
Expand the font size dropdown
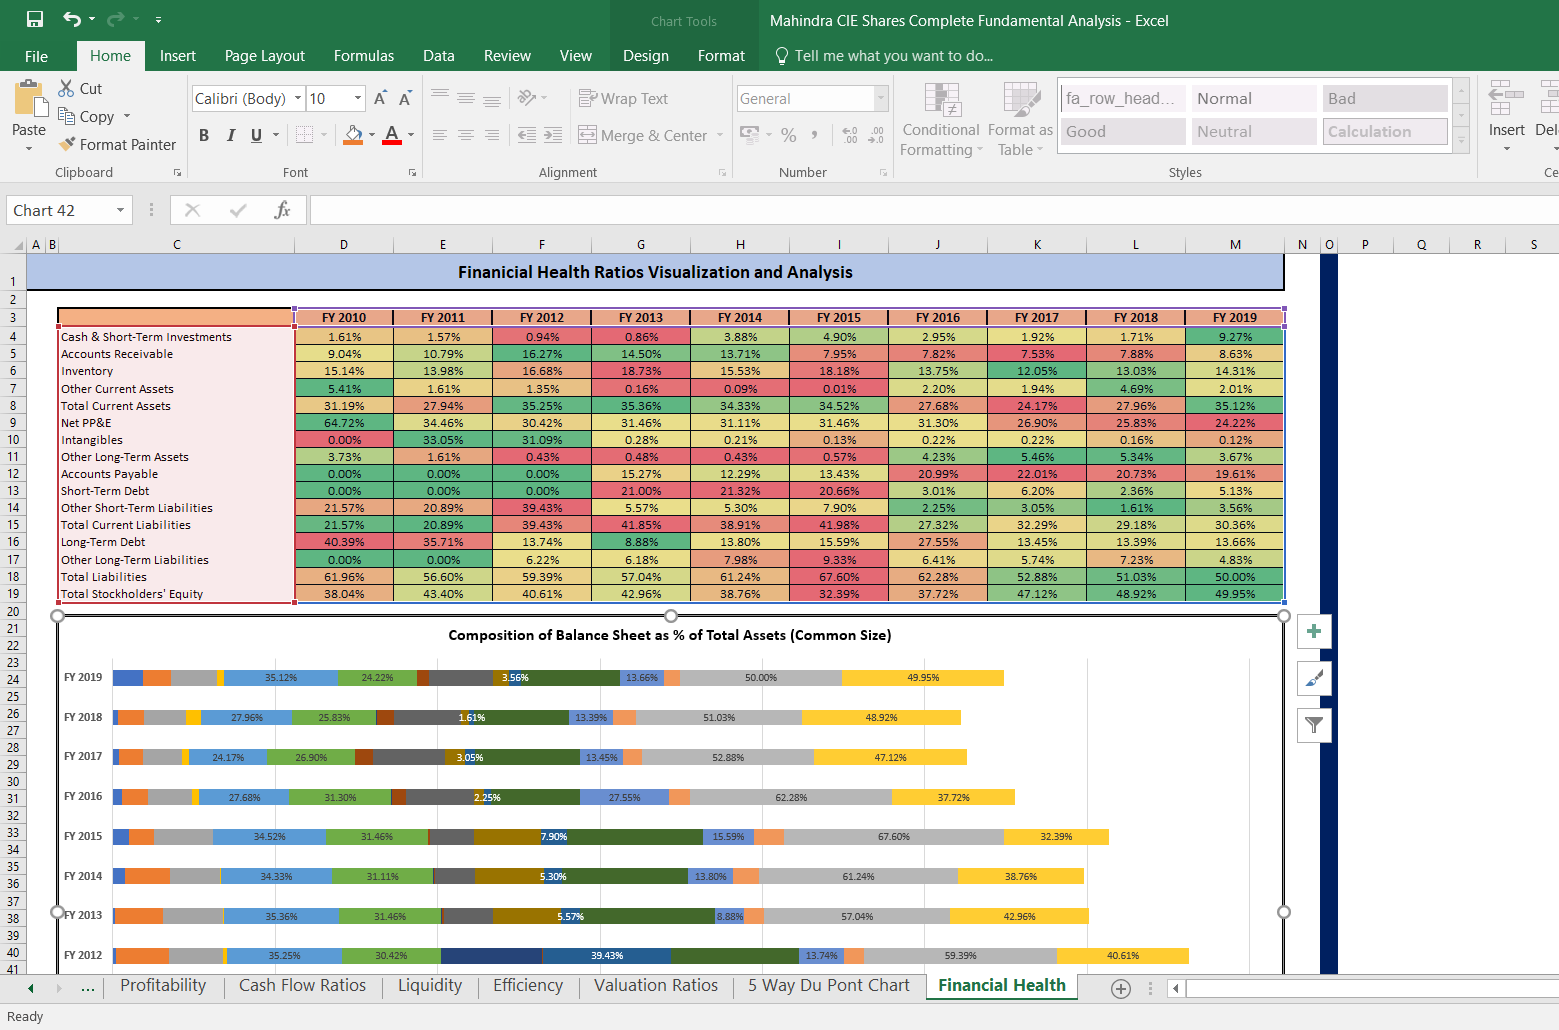pos(358,98)
